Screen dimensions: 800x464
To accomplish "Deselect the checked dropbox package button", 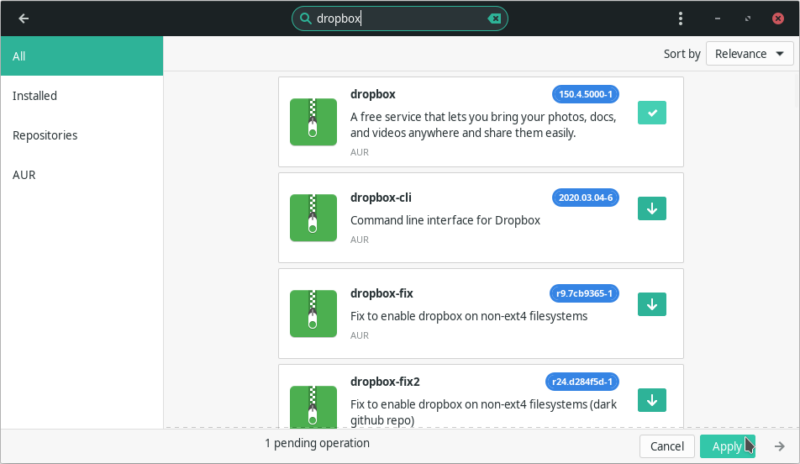I will click(x=652, y=113).
